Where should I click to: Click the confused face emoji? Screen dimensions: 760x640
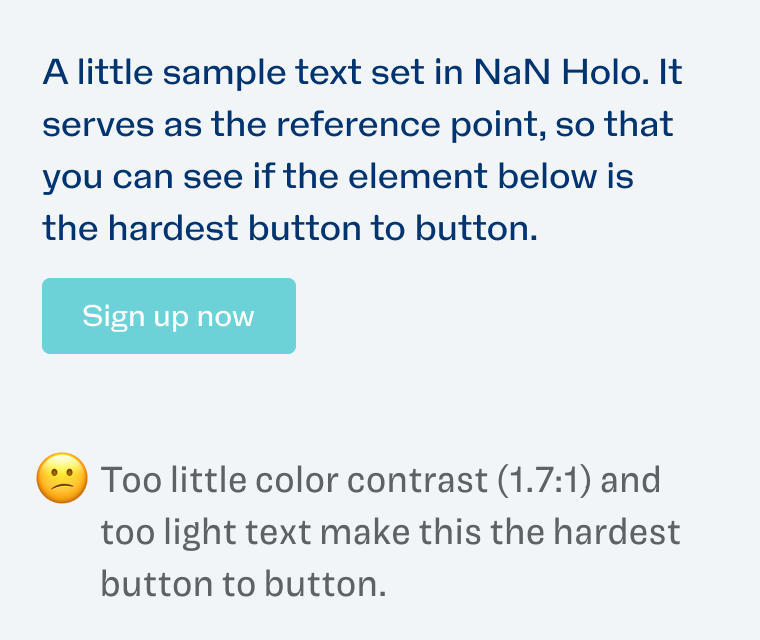click(62, 478)
